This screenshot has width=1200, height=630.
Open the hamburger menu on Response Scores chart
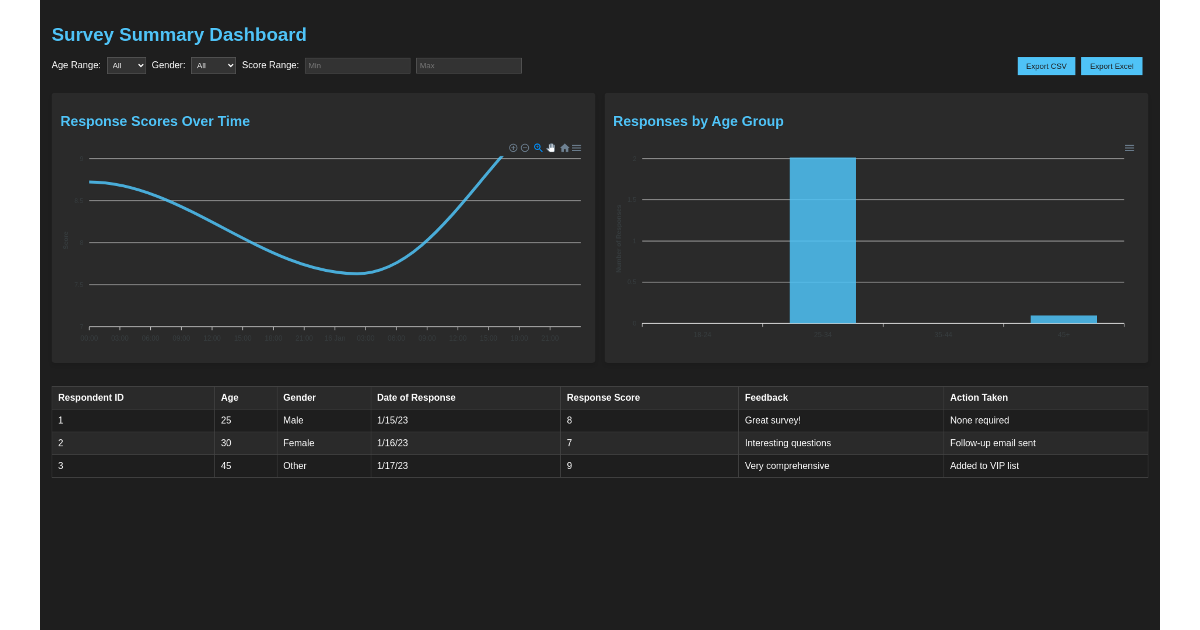coord(577,147)
